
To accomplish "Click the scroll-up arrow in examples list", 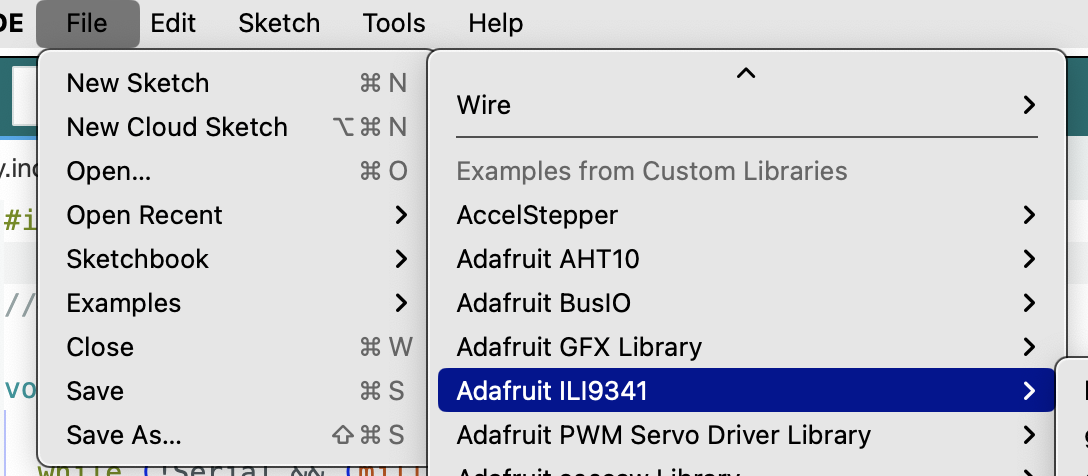I will (x=746, y=72).
